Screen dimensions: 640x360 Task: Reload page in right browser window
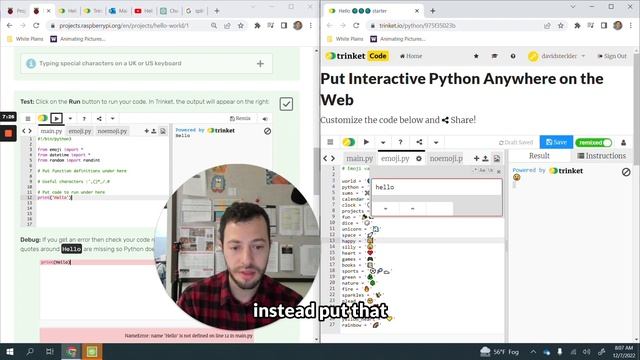pyautogui.click(x=356, y=25)
